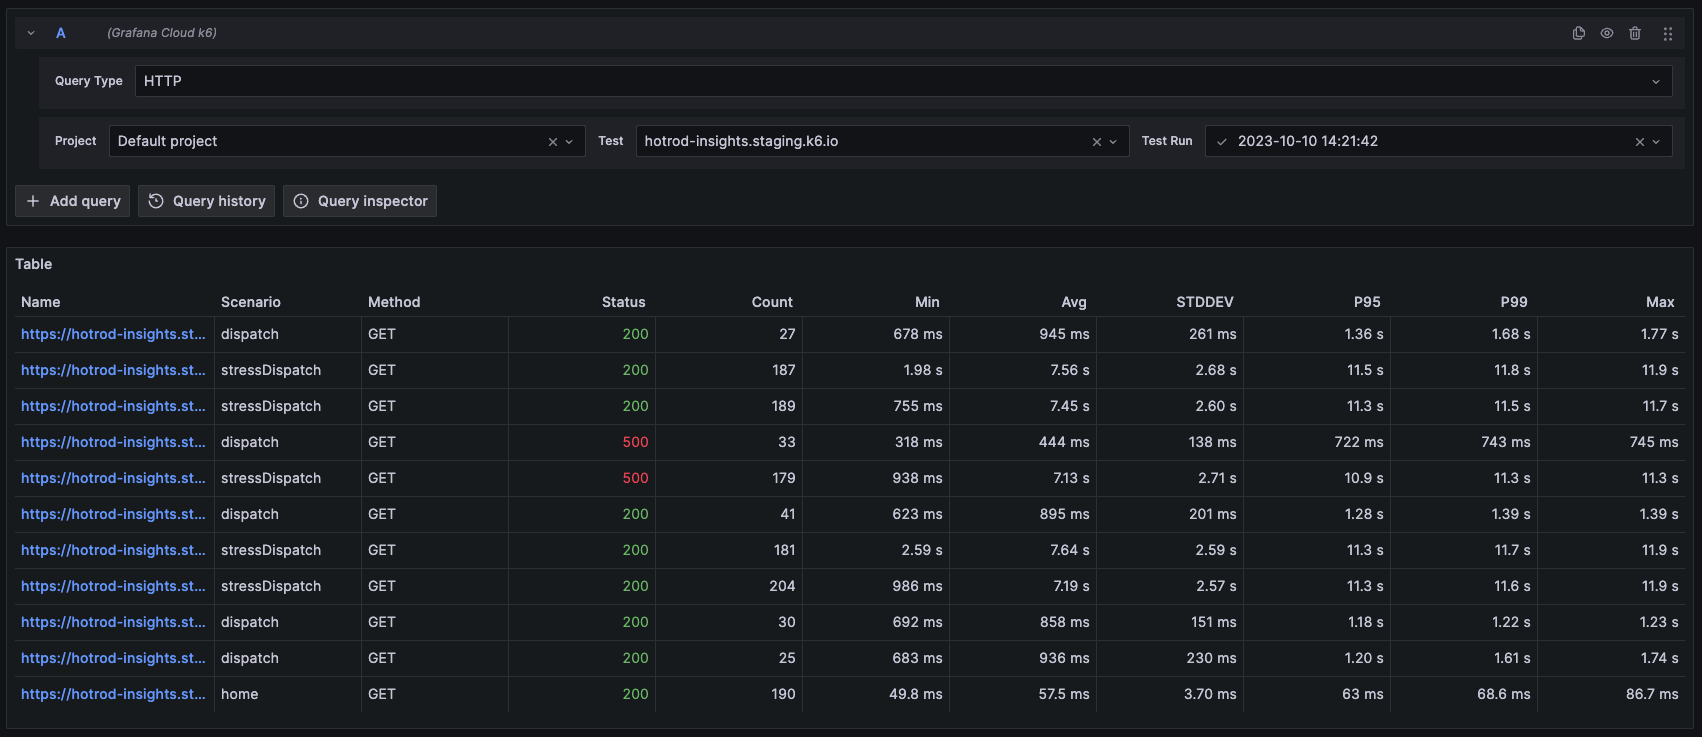Expand the Test Run dropdown
Viewport: 1702px width, 737px height.
pos(1656,142)
